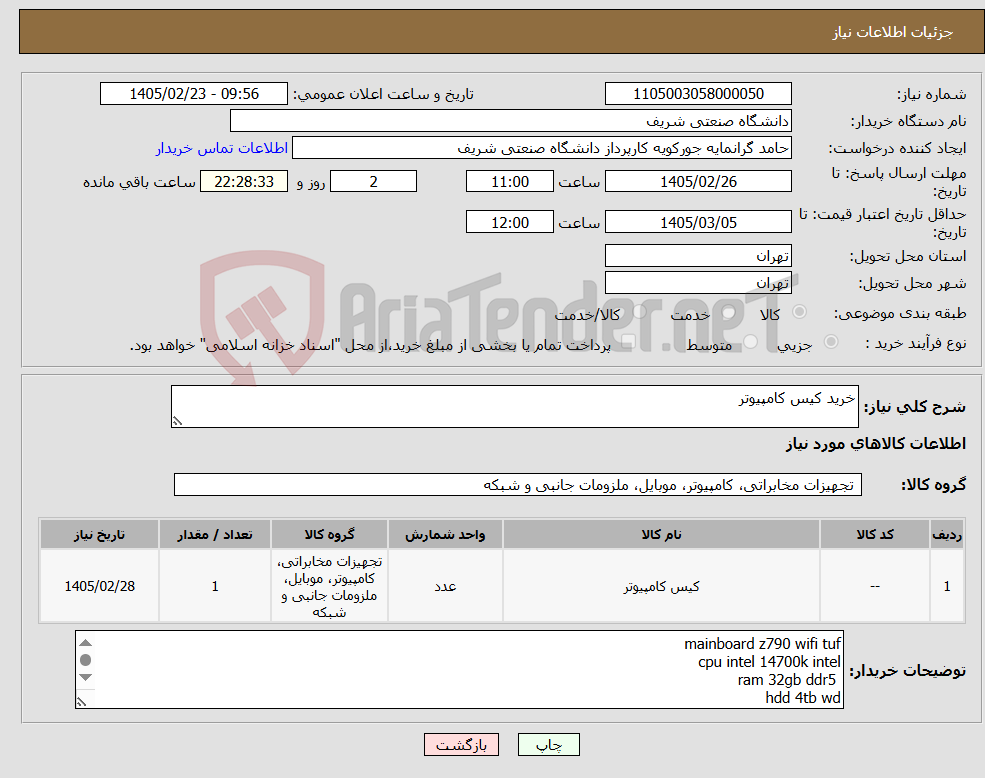985x778 pixels.
Task: Click the تاریخ نیاز column header
Action: pyautogui.click(x=99, y=534)
